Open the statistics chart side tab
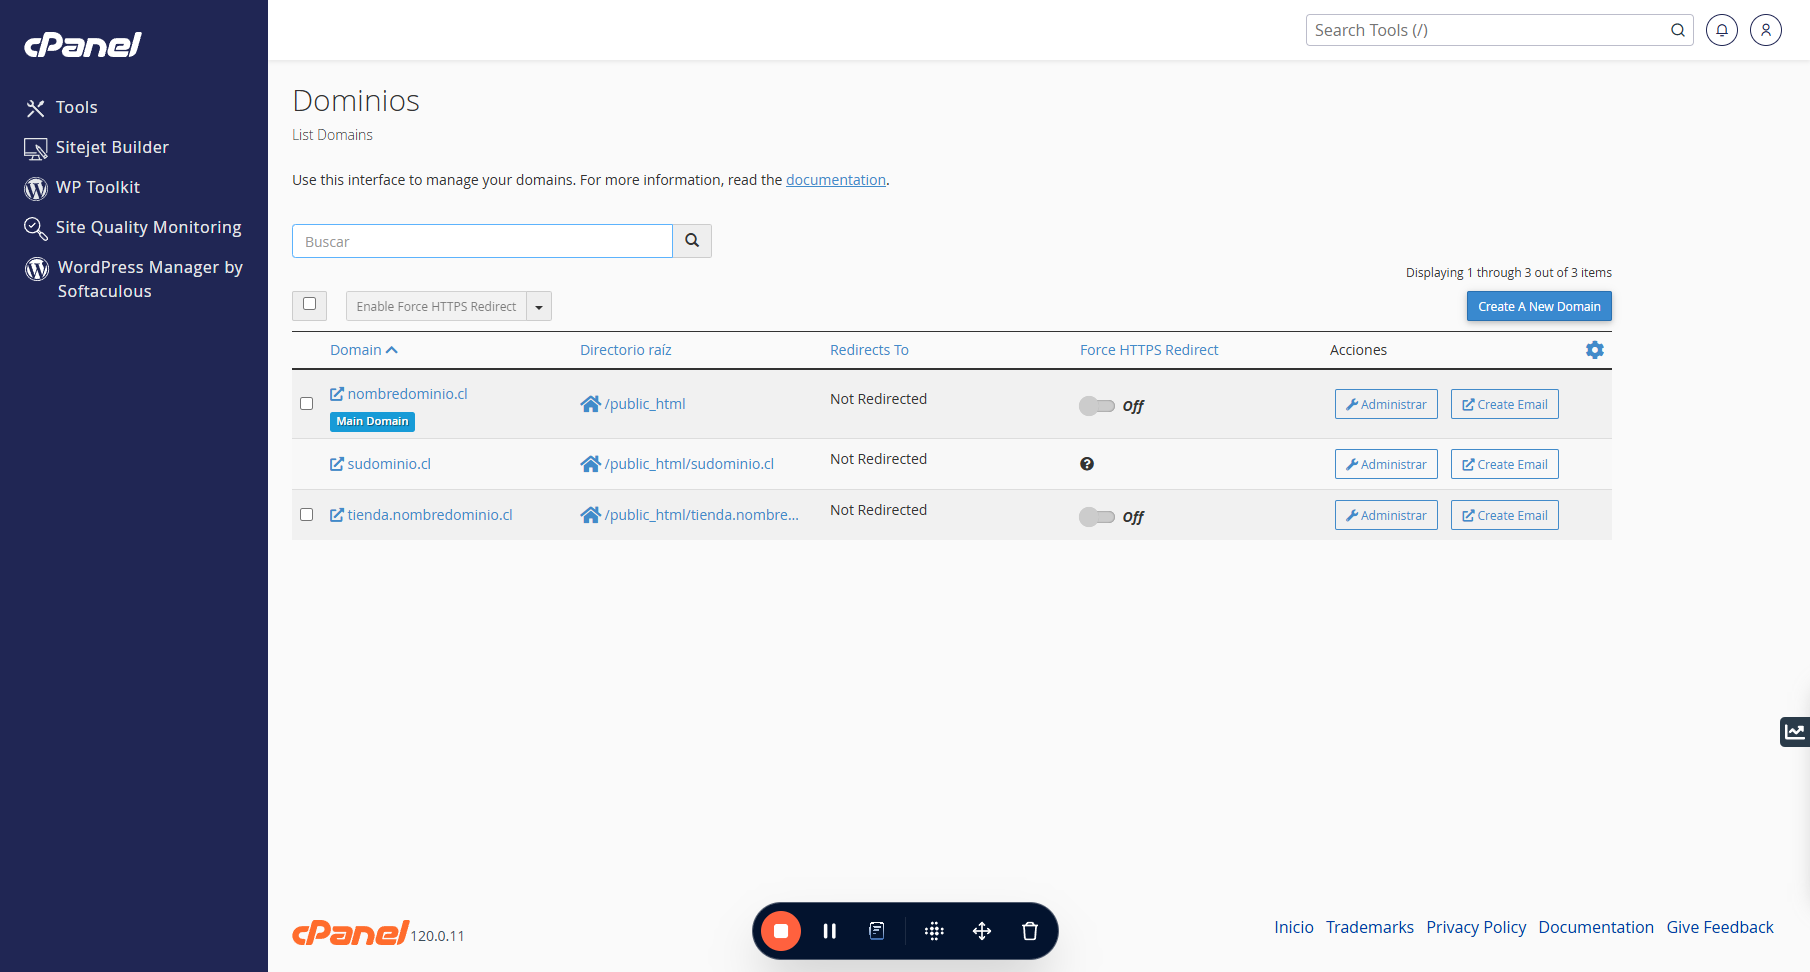The height and width of the screenshot is (972, 1810). (1795, 732)
